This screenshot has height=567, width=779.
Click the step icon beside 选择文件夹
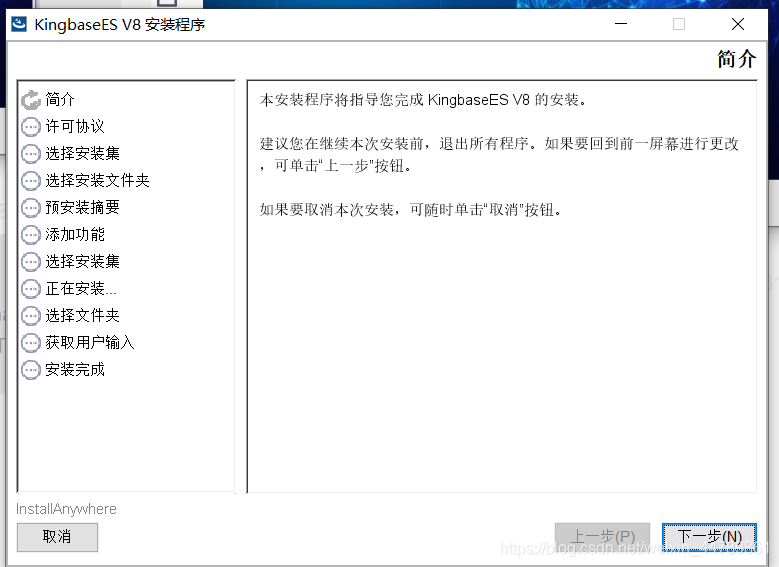tap(31, 316)
